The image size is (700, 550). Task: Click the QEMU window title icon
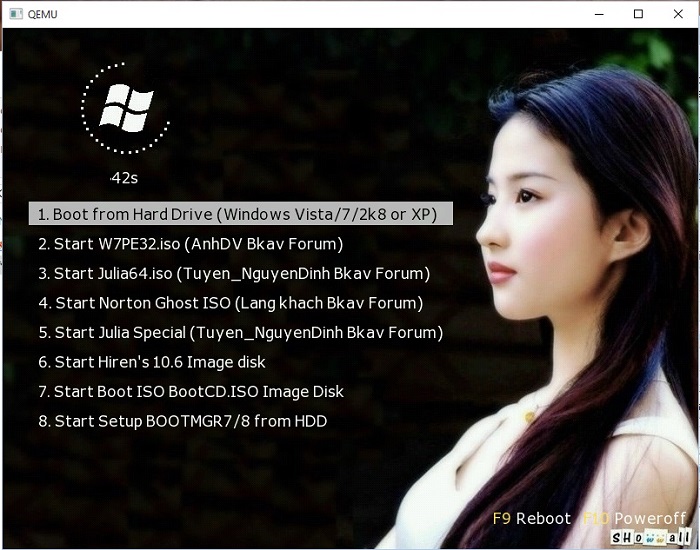coord(16,14)
